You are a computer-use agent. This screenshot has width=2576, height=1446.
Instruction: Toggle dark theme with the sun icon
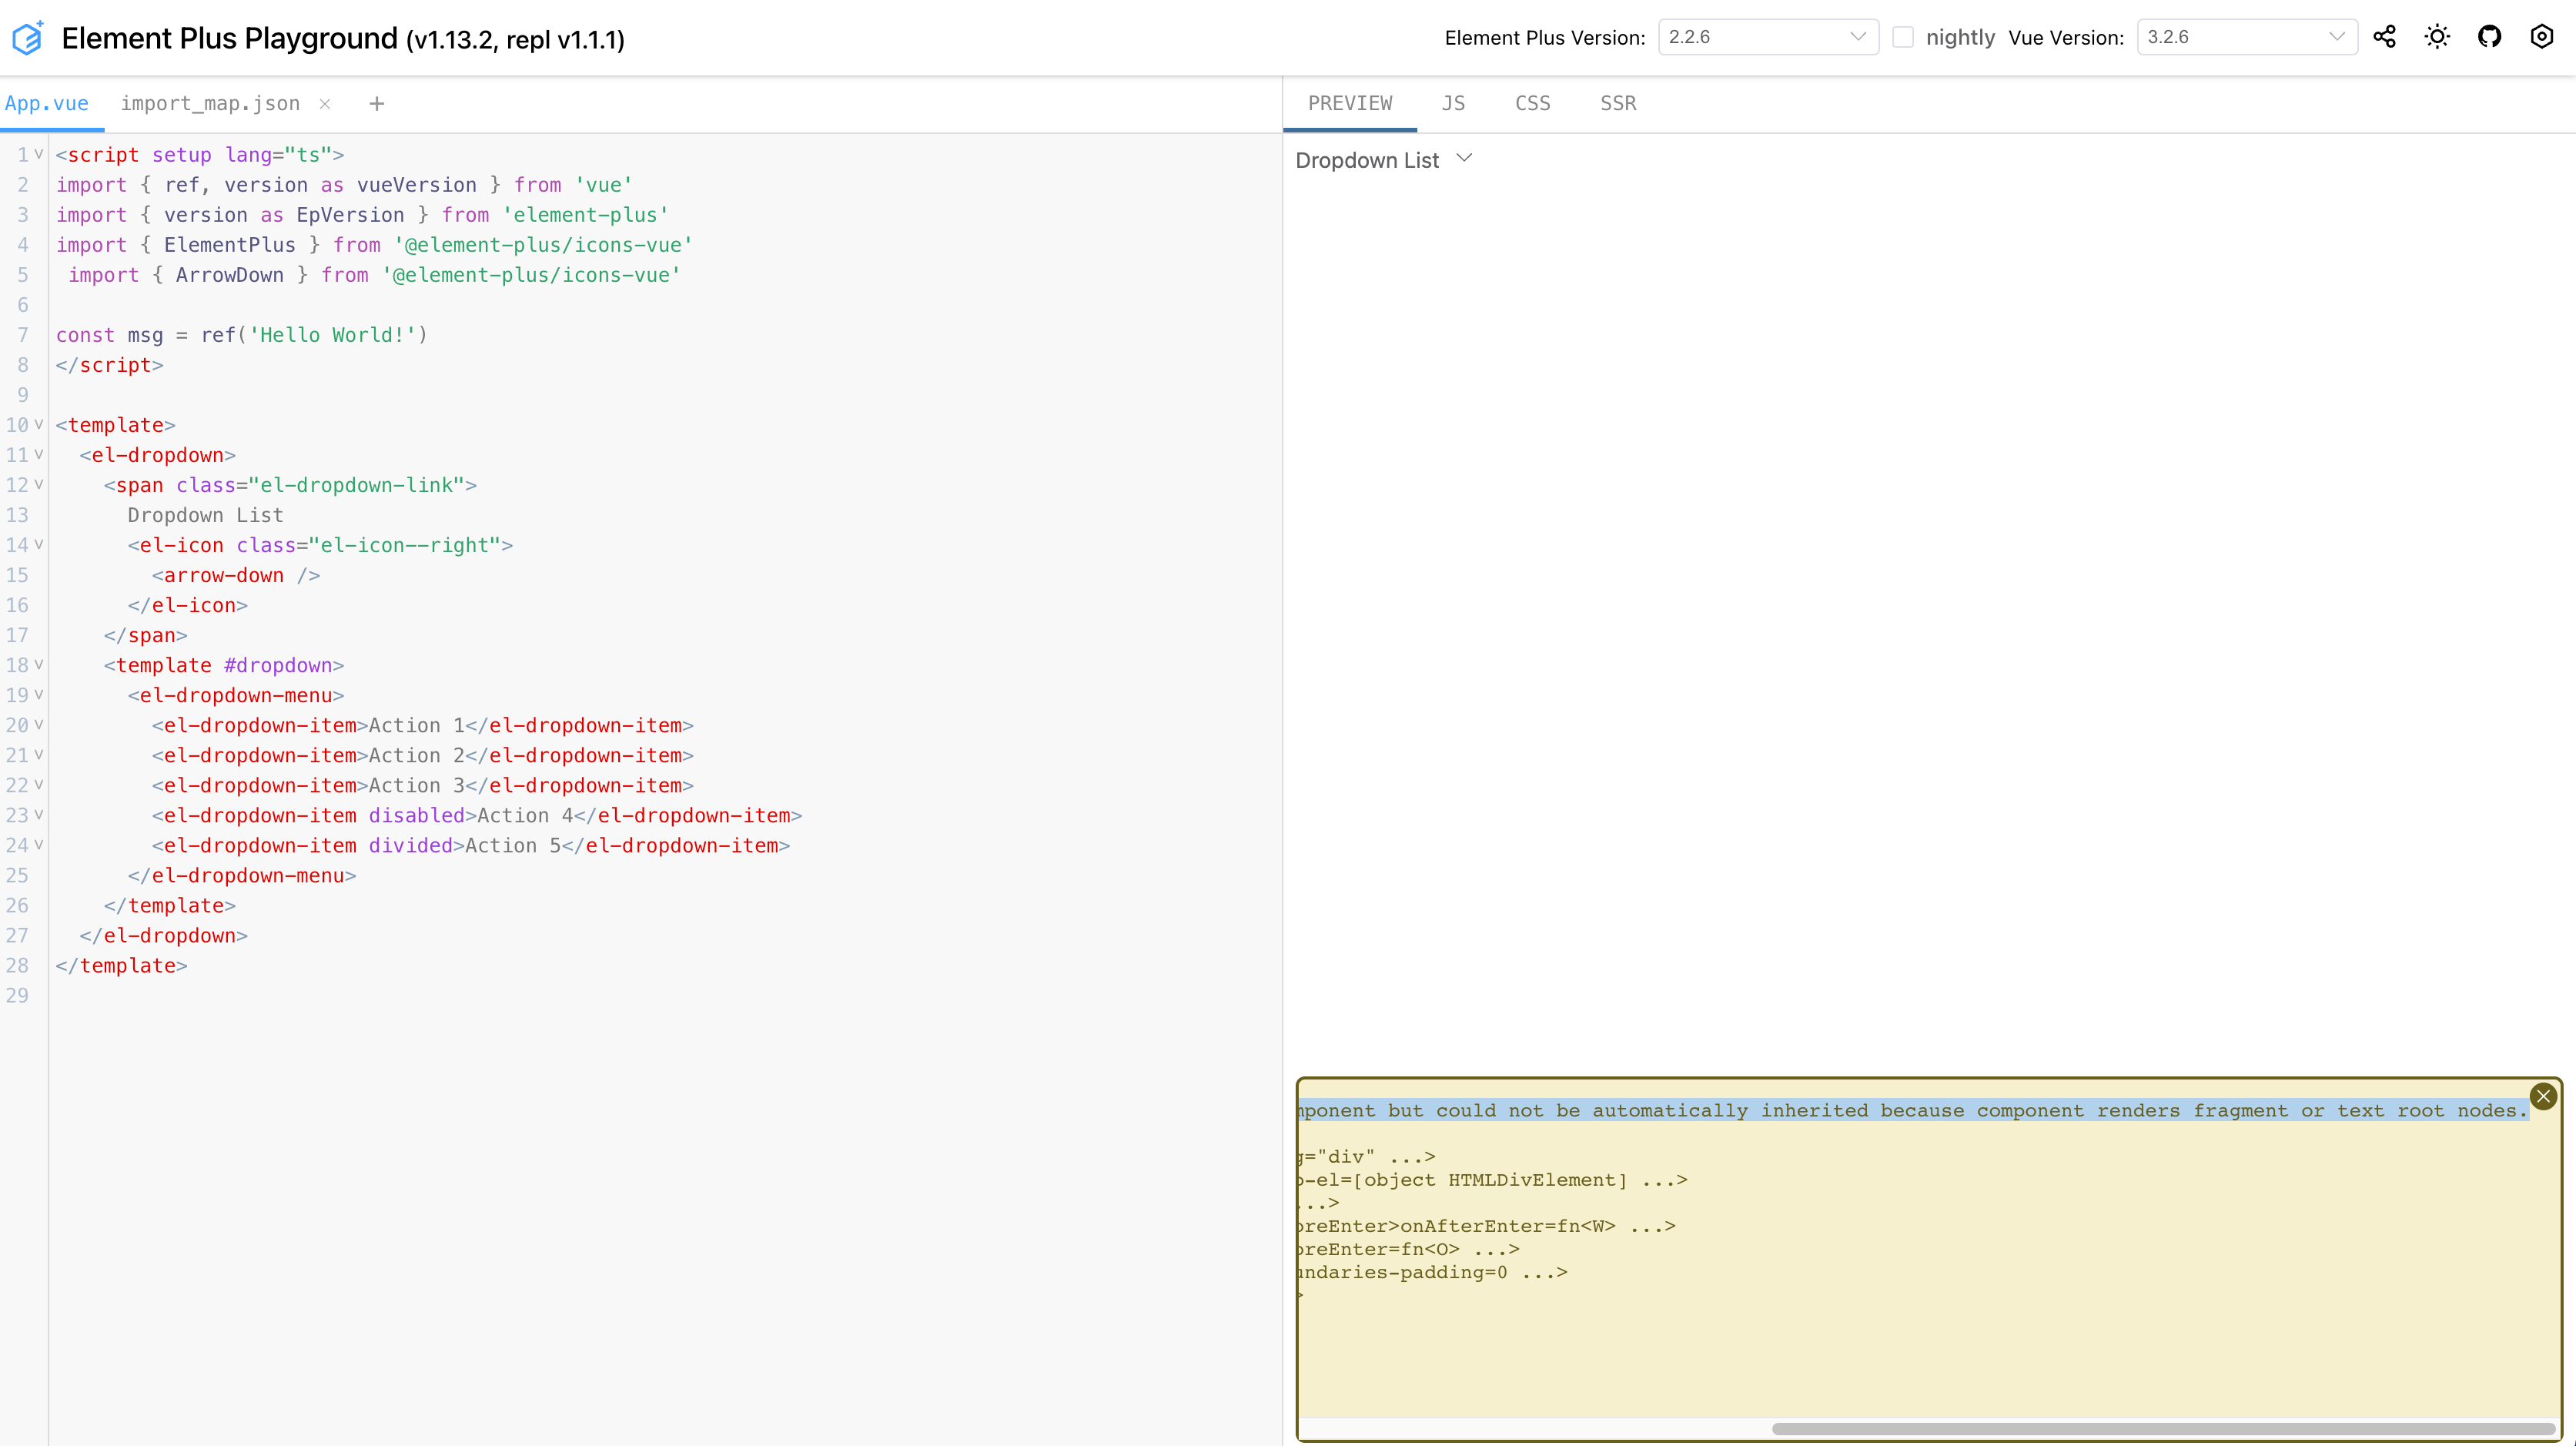[x=2437, y=36]
